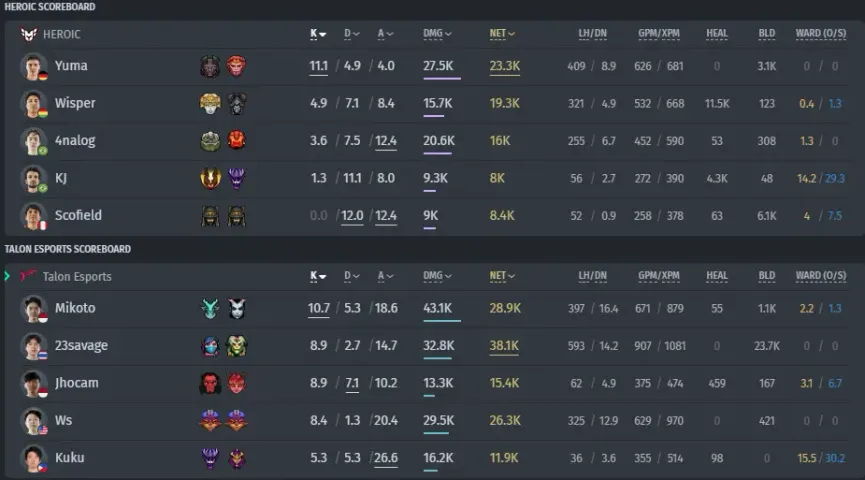Click Jhocam's red first hero icon
Image resolution: width=865 pixels, height=480 pixels.
pyautogui.click(x=210, y=383)
